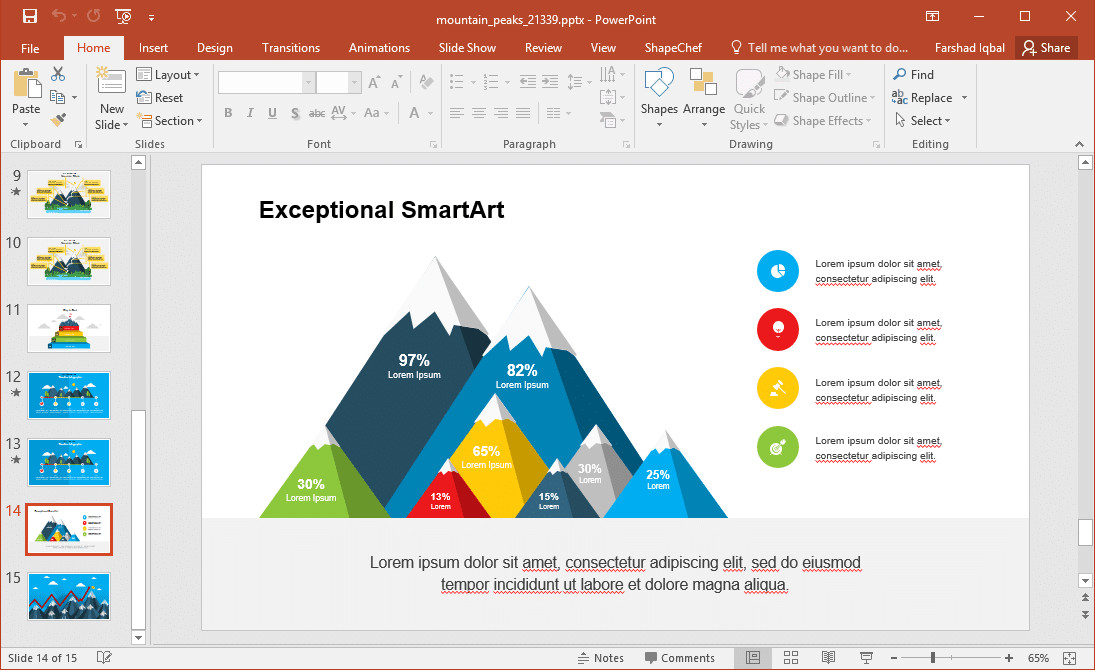Open the Comments pane
Screen dimensions: 1095x670
(681, 657)
